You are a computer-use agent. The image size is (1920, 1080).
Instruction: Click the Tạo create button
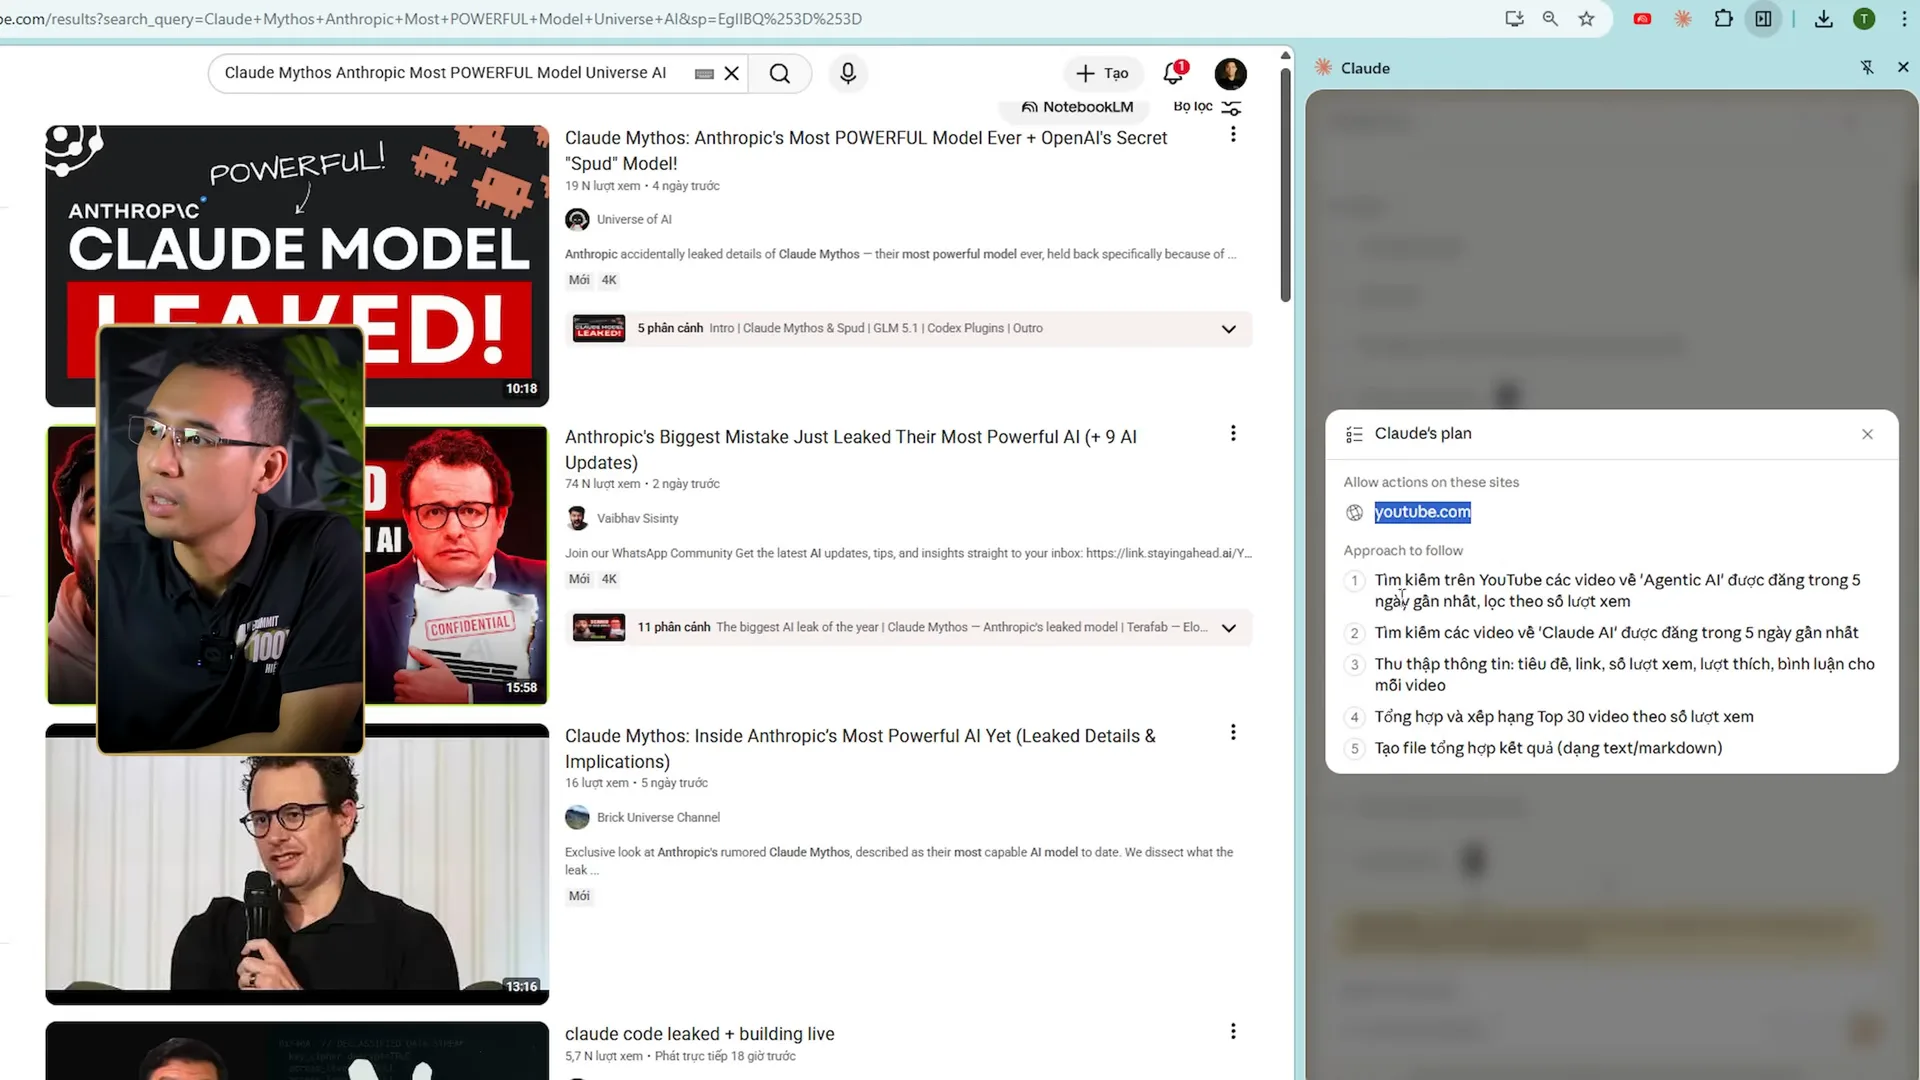(x=1103, y=73)
